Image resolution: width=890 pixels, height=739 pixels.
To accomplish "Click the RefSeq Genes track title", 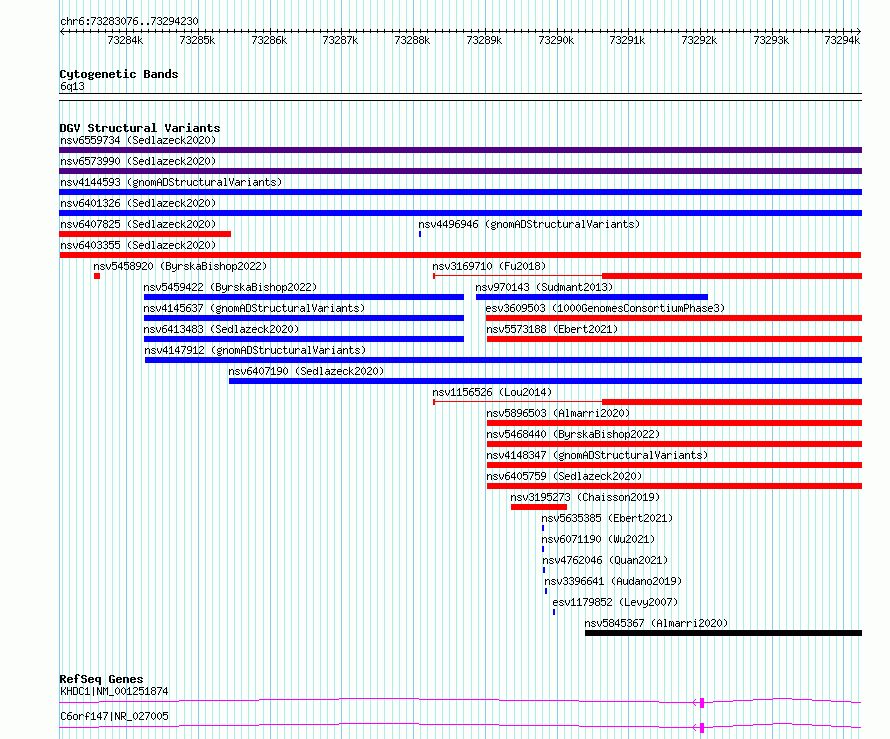I will 101,679.
